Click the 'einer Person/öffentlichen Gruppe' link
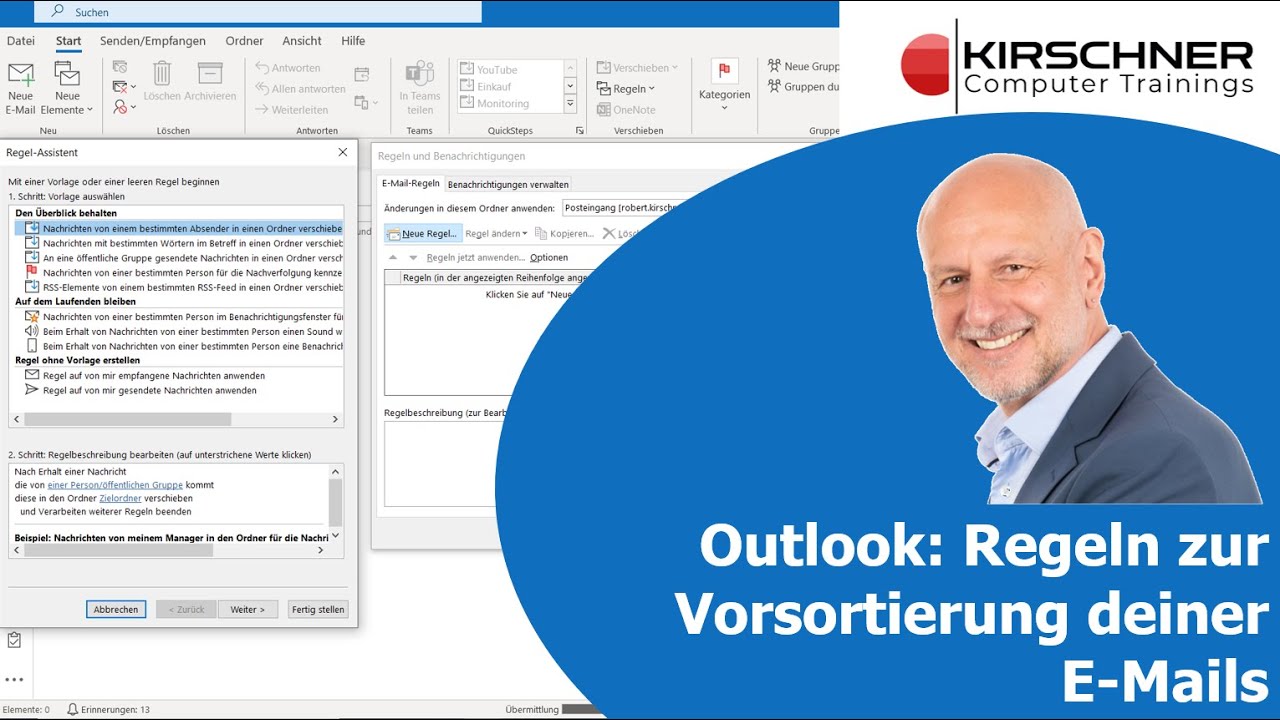 click(115, 484)
